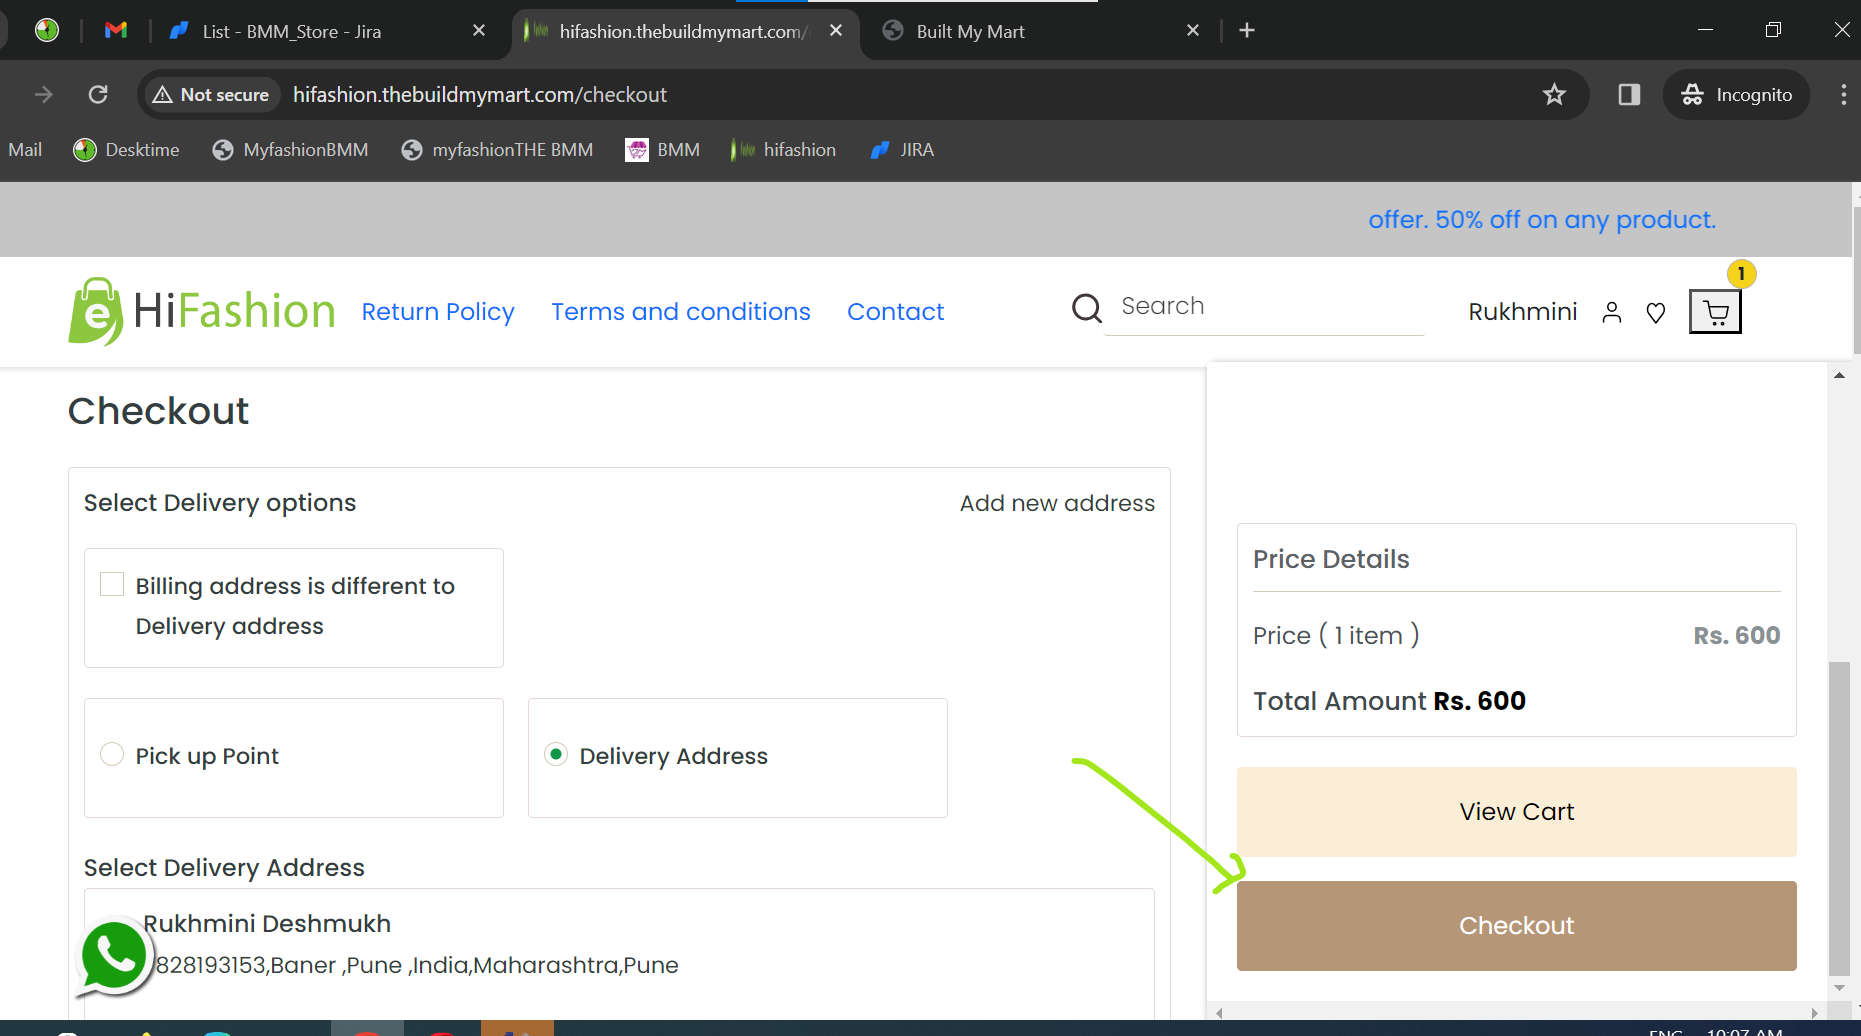Select the hifashion.thebuildmymart.com tab
The height and width of the screenshot is (1036, 1861).
(685, 31)
